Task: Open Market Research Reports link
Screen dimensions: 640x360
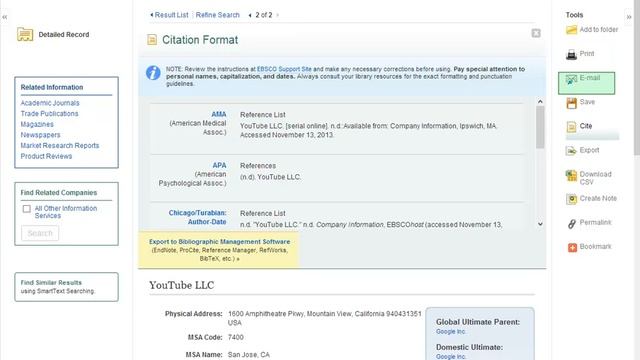Action: pos(60,146)
